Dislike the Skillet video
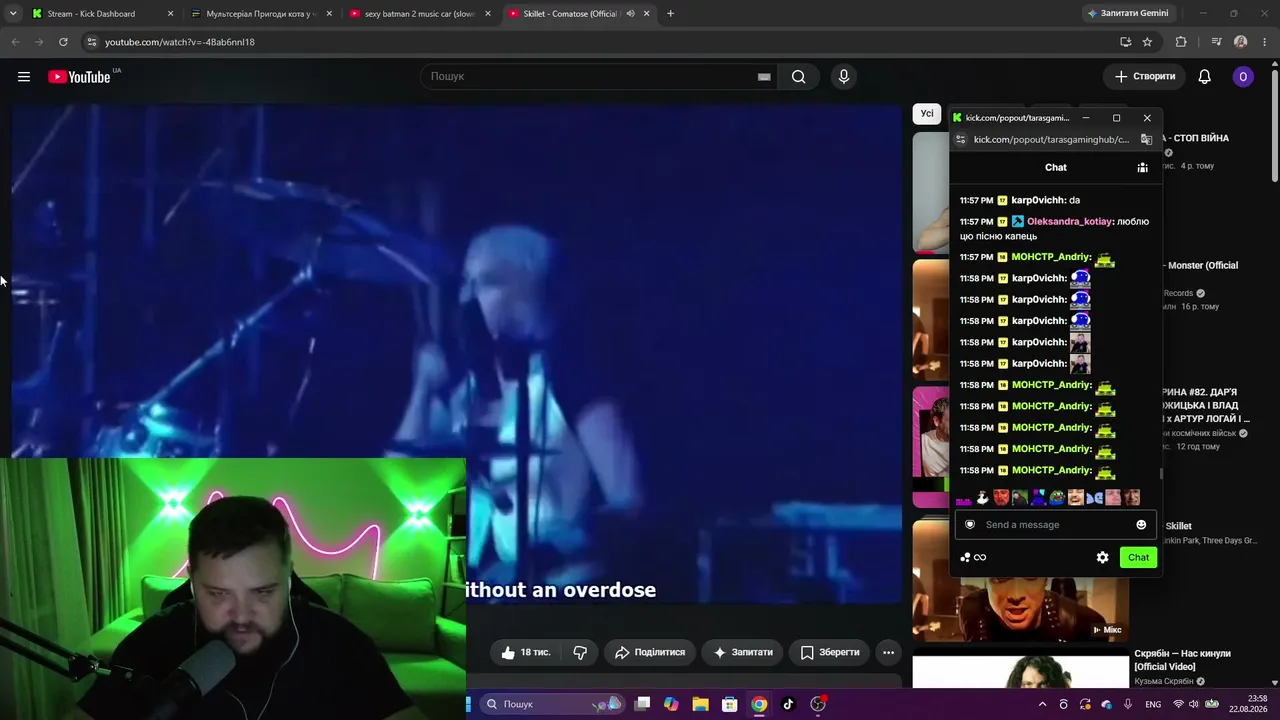The image size is (1280, 720). click(x=580, y=653)
